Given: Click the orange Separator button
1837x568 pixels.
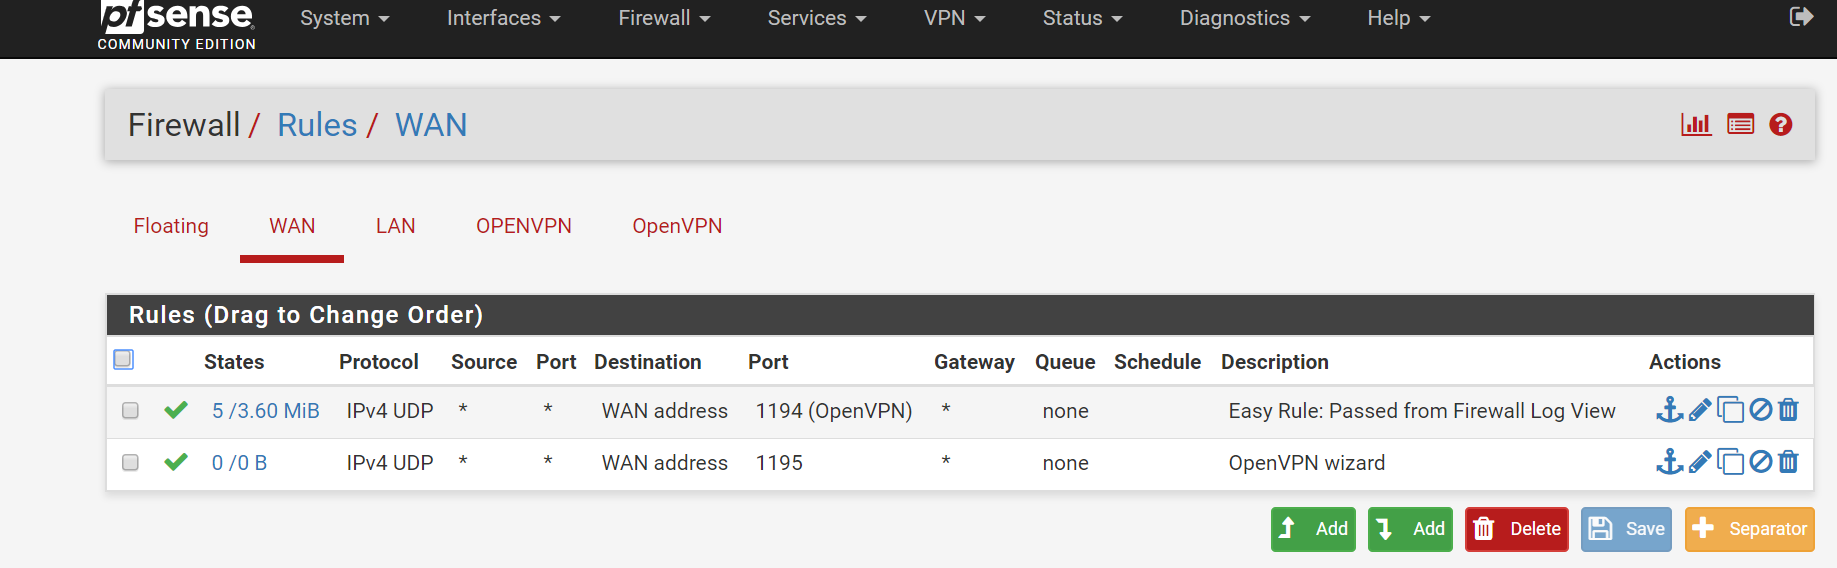Looking at the screenshot, I should click(1749, 529).
